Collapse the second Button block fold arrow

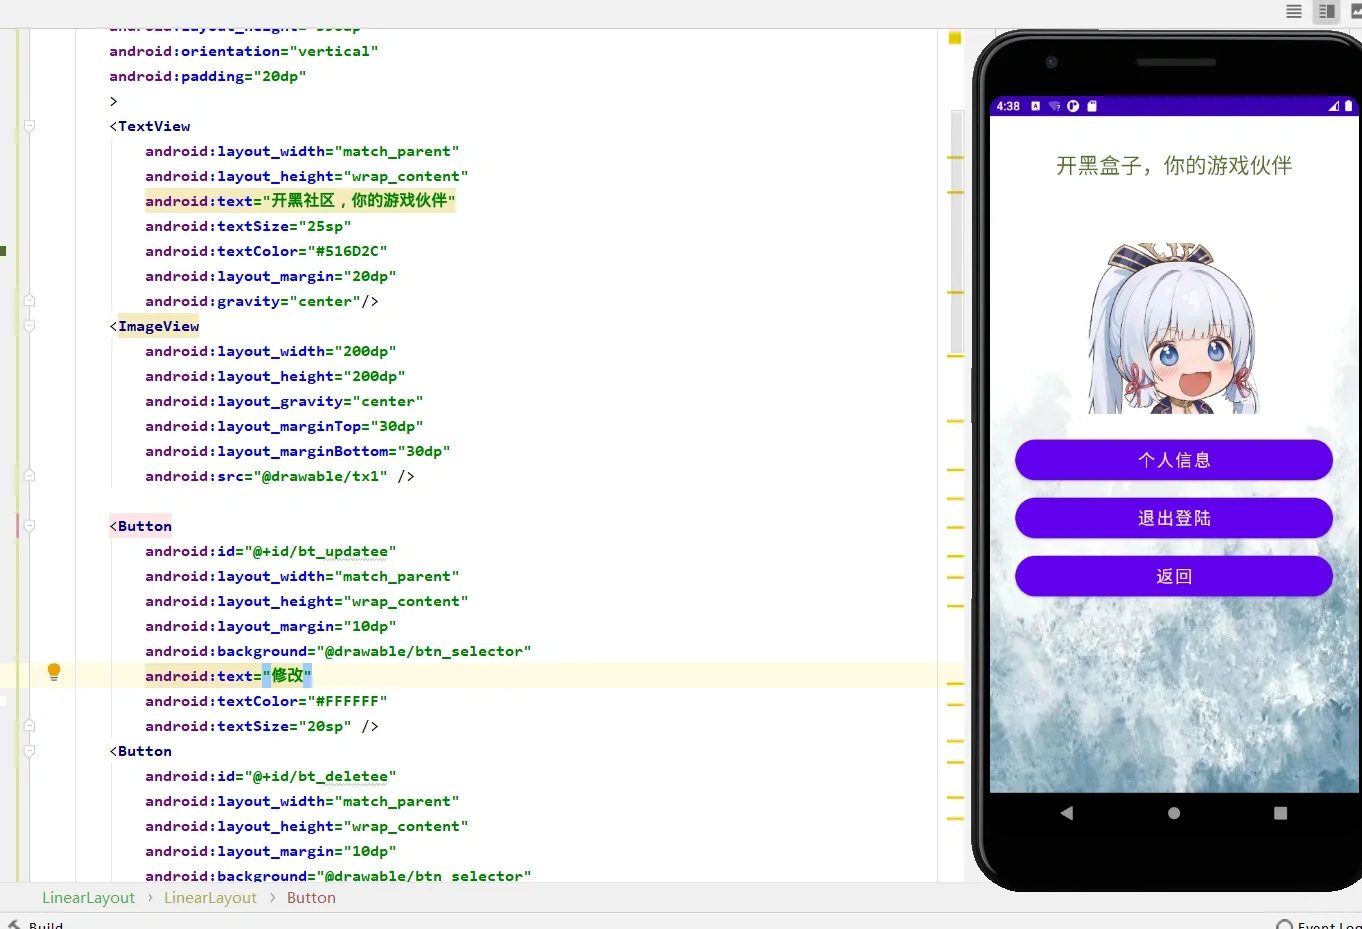pyautogui.click(x=28, y=751)
